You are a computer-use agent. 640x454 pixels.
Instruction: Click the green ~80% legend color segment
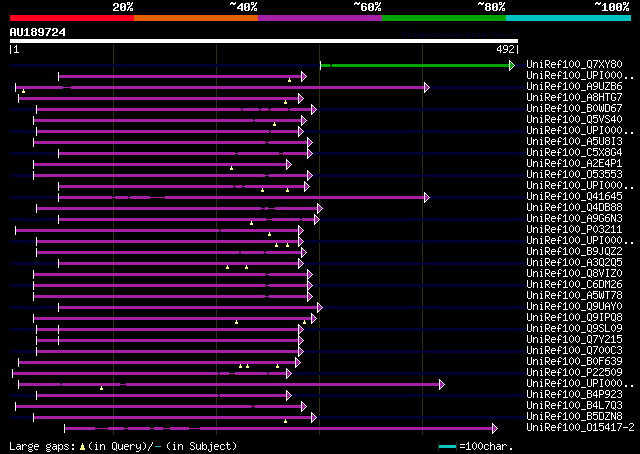point(444,18)
